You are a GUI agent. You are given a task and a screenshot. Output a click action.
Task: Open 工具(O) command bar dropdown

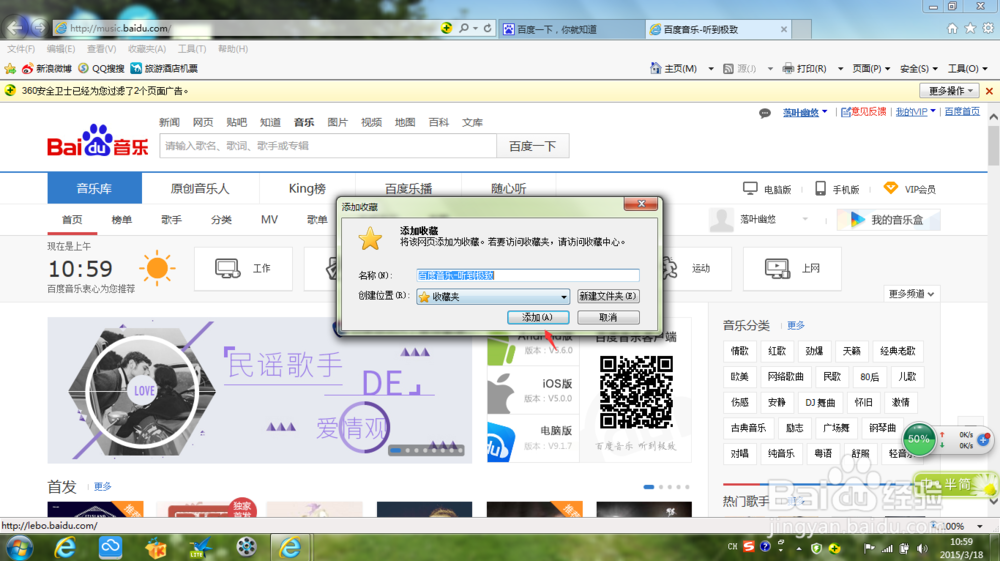[967, 68]
